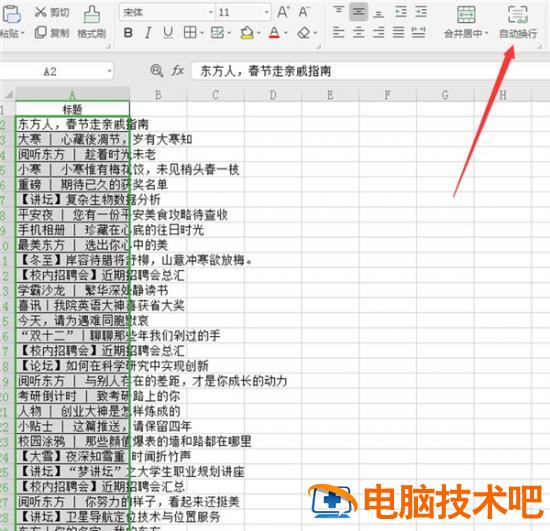
Task: Expand the borders dropdown arrow
Action: pyautogui.click(x=202, y=33)
